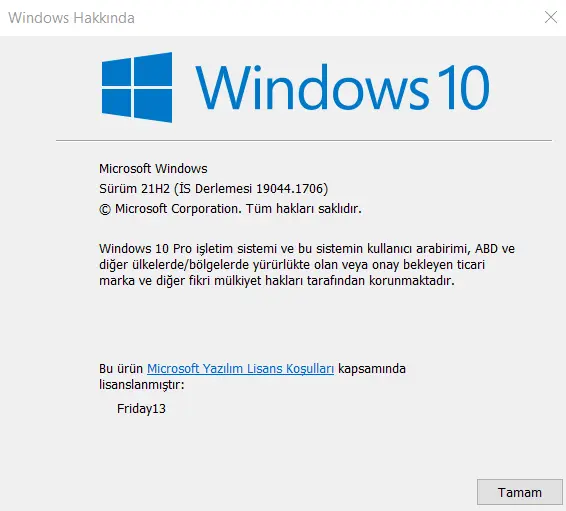Click the 'lisanslanmıştır:' label
Image resolution: width=566 pixels, height=511 pixels.
click(x=142, y=385)
